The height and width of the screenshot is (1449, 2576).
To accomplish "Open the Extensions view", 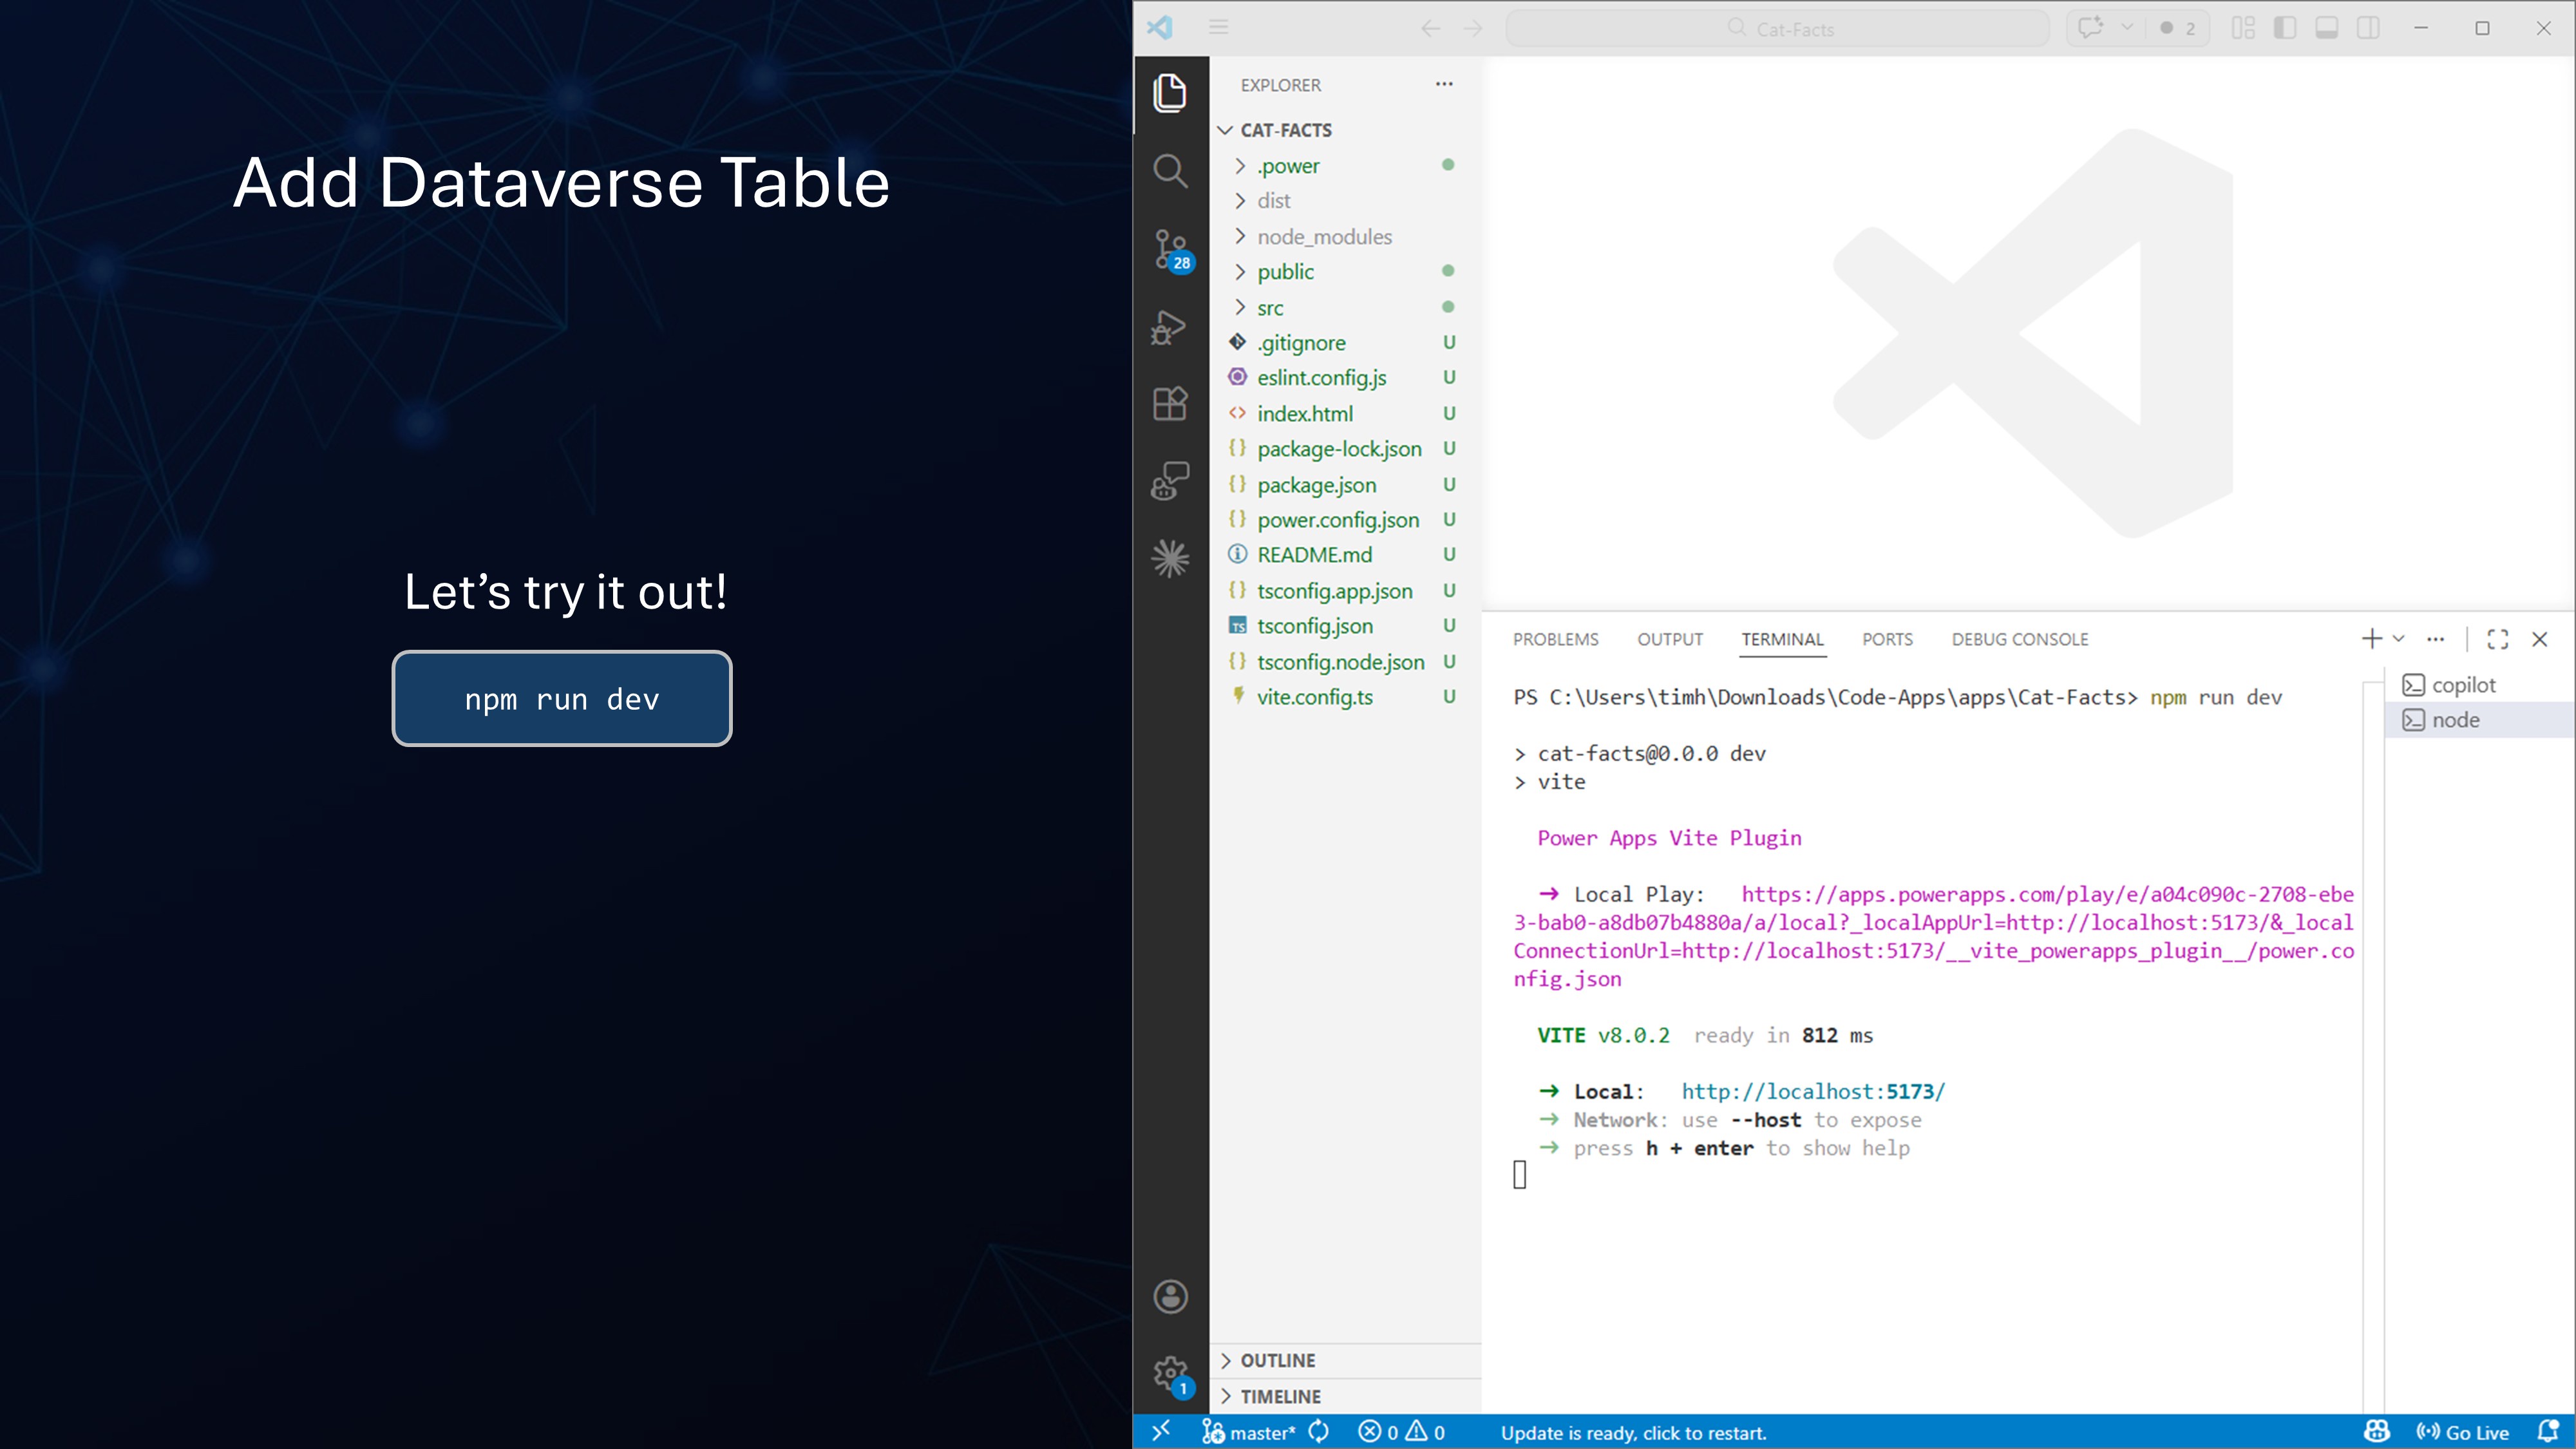I will click(1170, 404).
